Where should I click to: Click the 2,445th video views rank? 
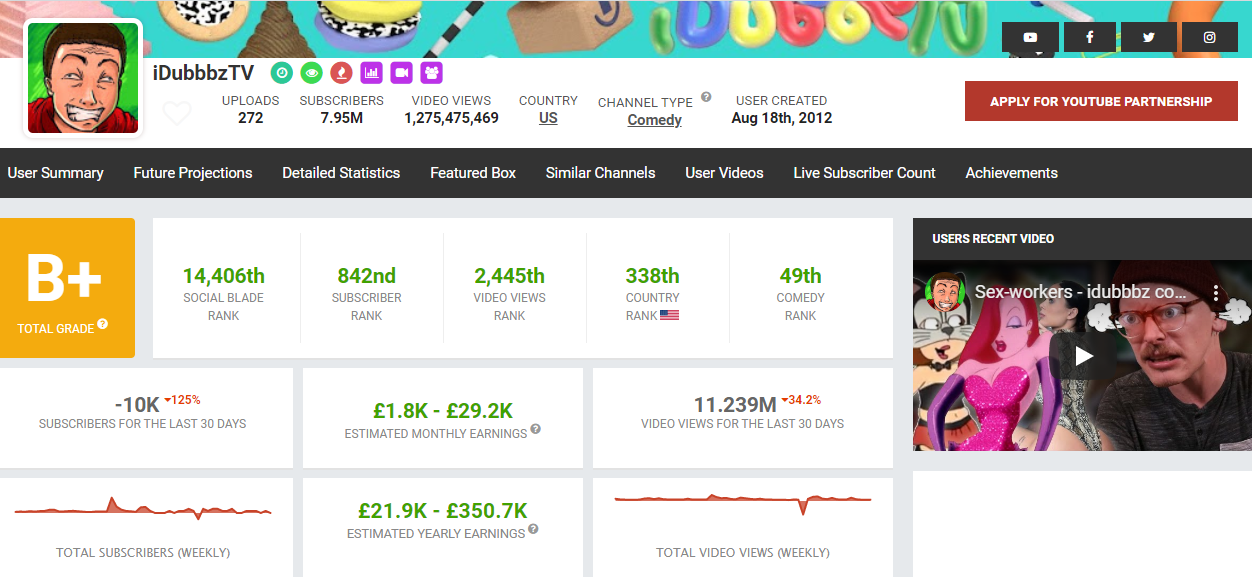click(509, 276)
